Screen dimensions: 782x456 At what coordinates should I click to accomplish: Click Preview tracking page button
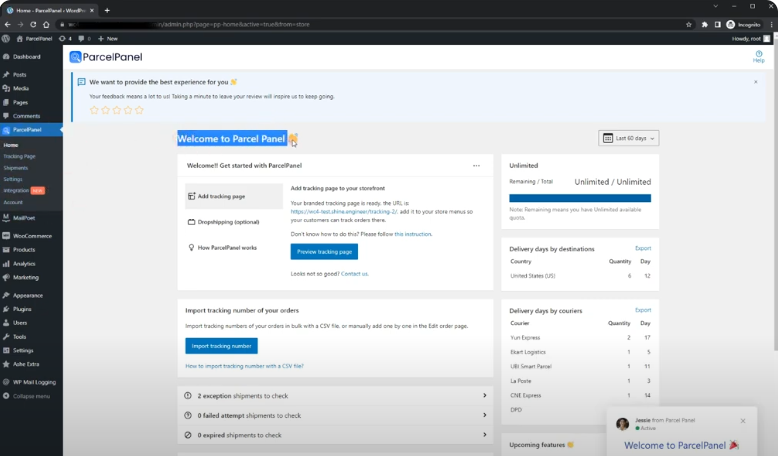coord(324,251)
